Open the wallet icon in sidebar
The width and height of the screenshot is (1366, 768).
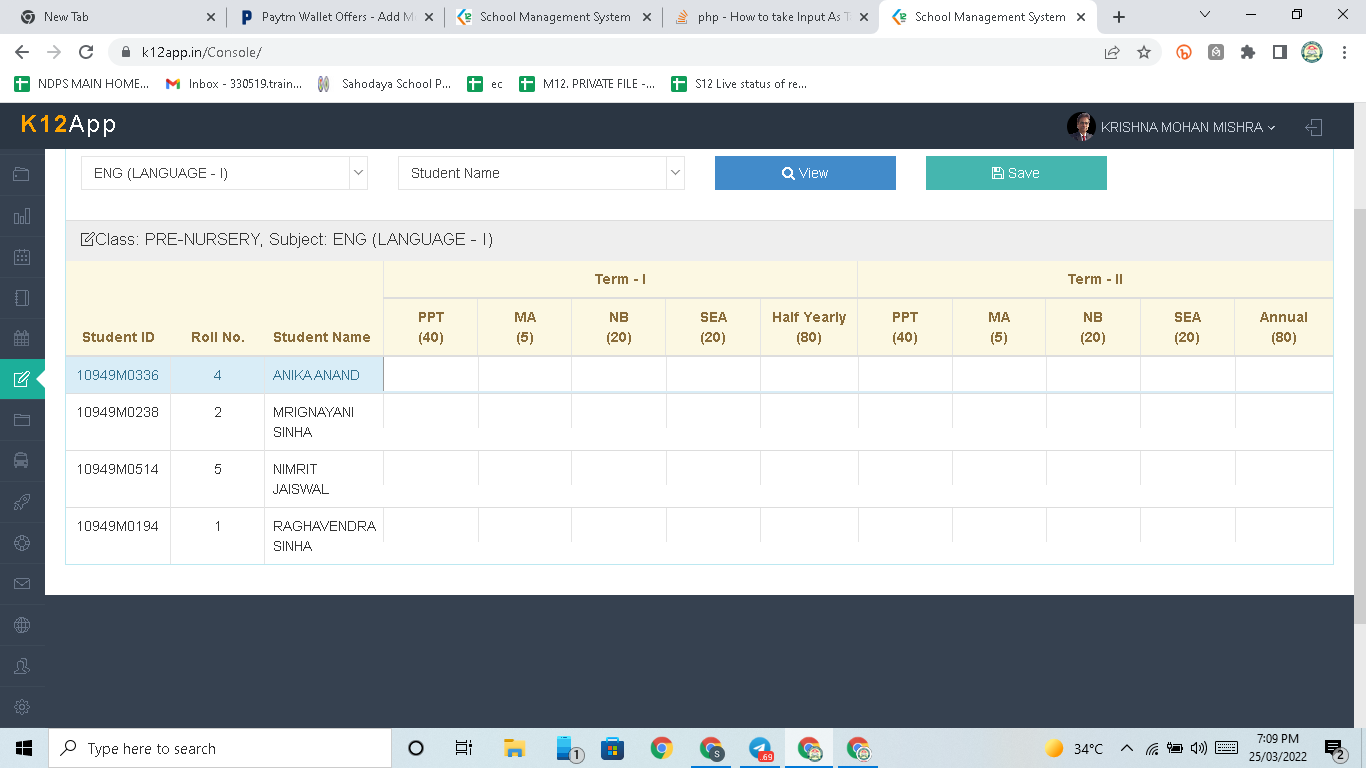coord(22,174)
